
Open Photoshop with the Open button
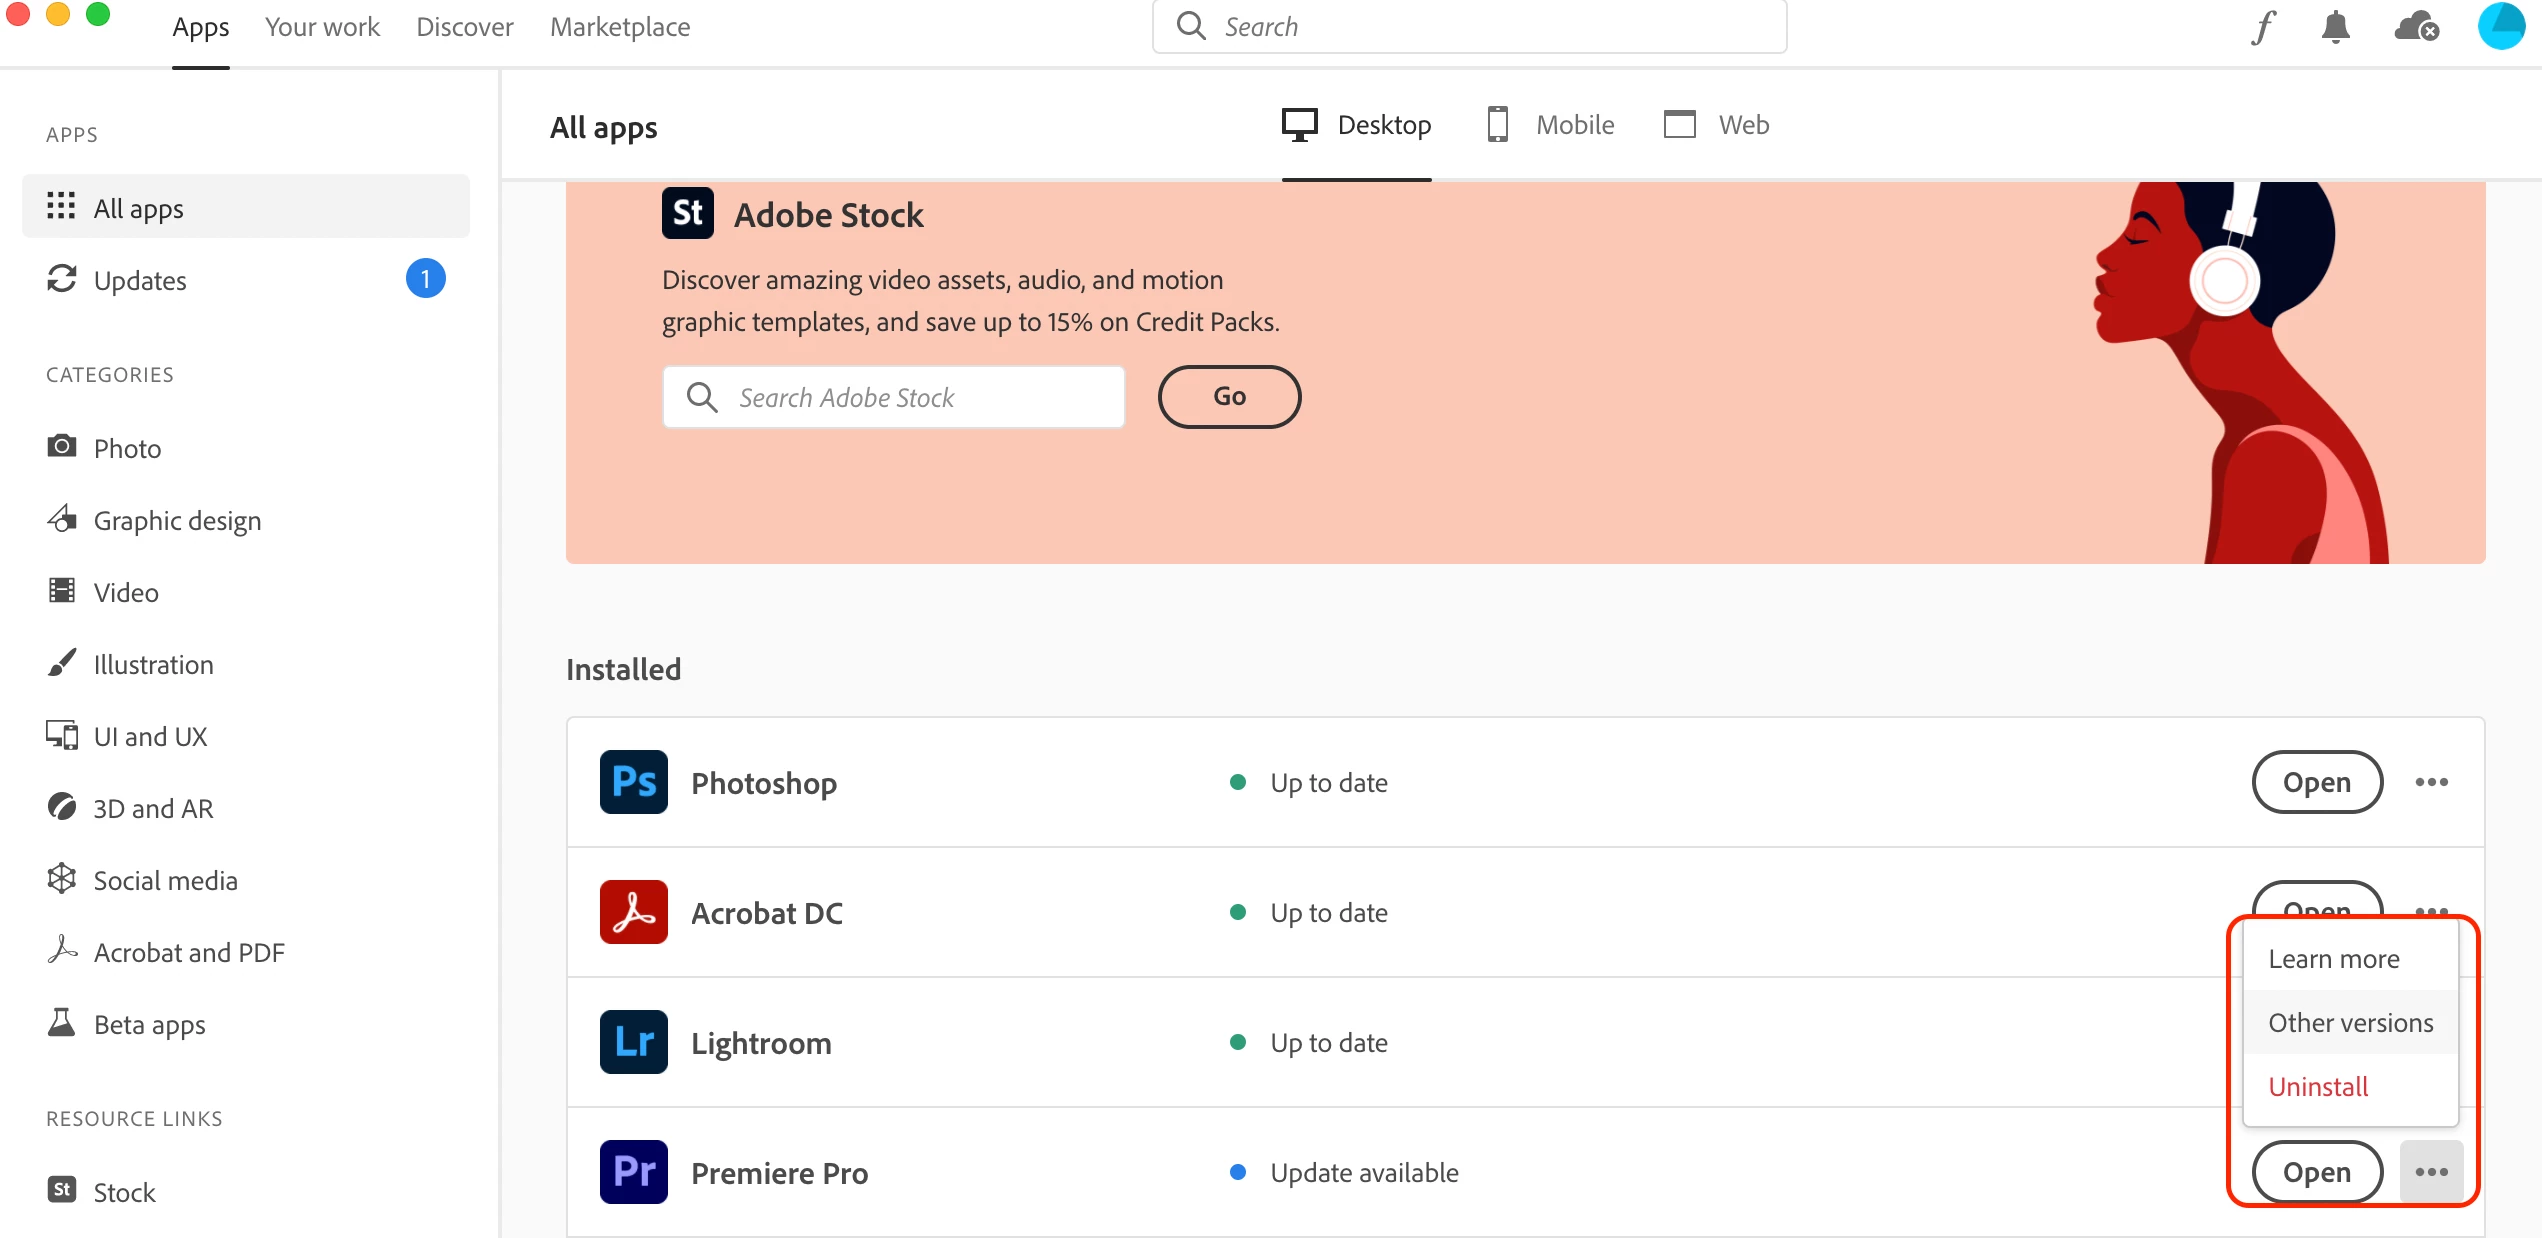2316,782
